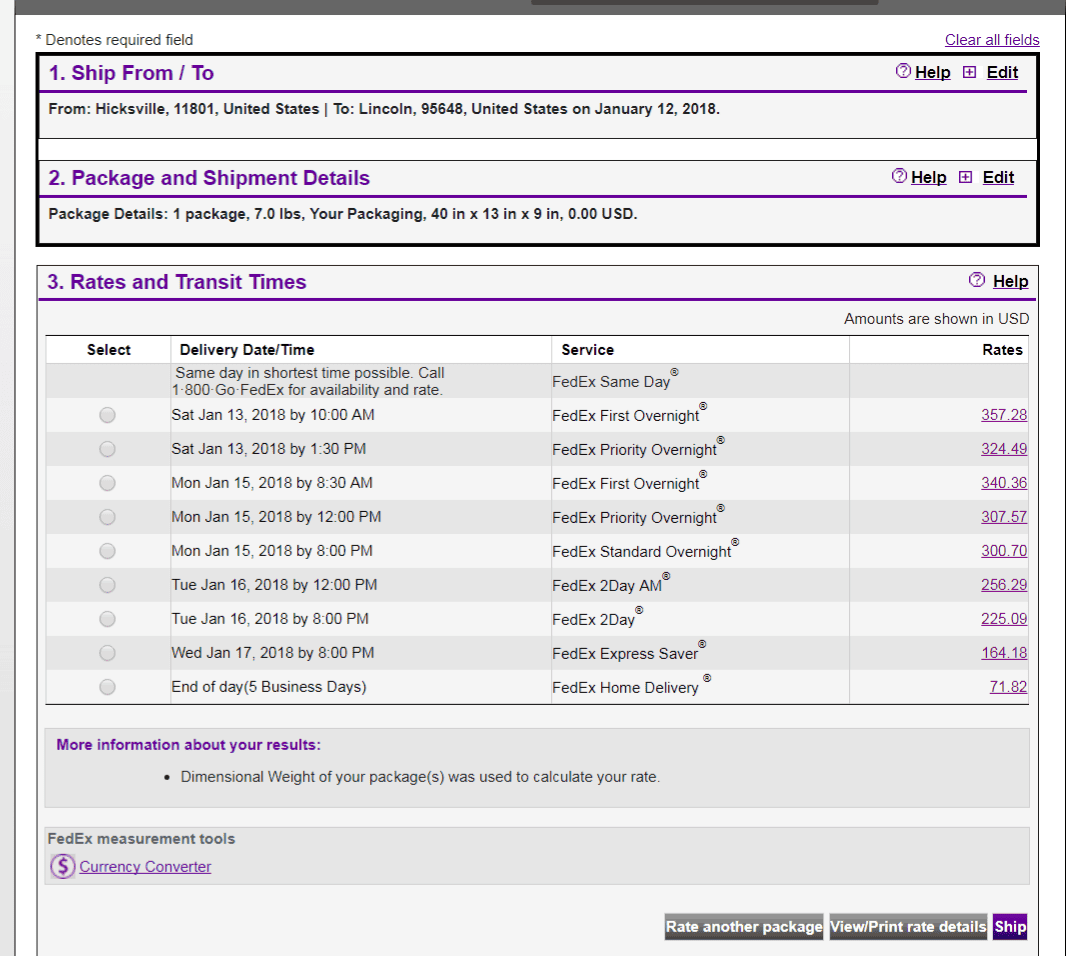
Task: Click the '1. Ship From / To' heading
Action: 131,73
